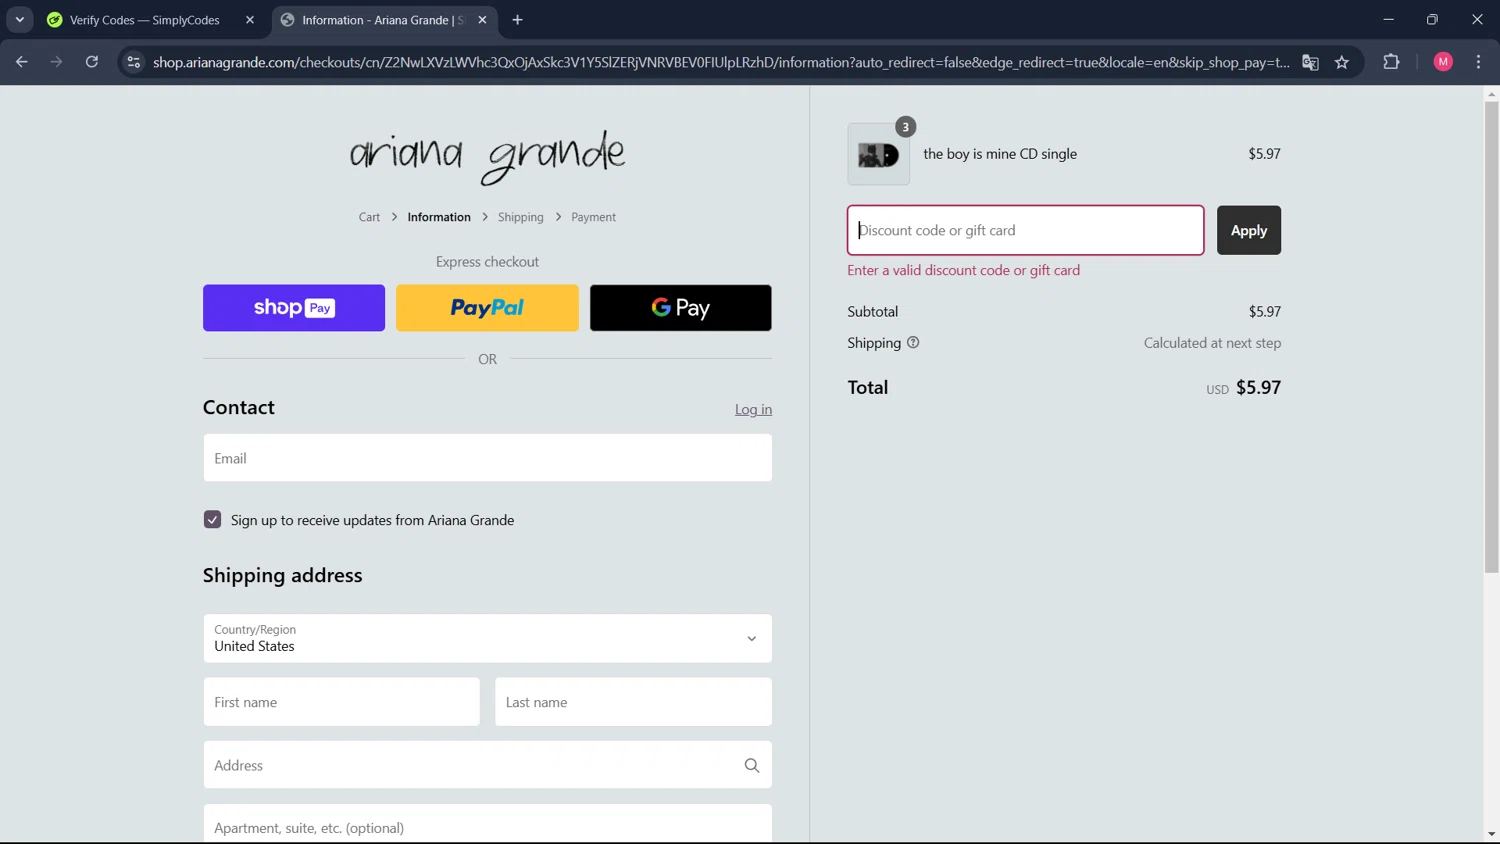Close the Verify Codes SimplyCodes tab
The image size is (1500, 844).
(x=250, y=20)
